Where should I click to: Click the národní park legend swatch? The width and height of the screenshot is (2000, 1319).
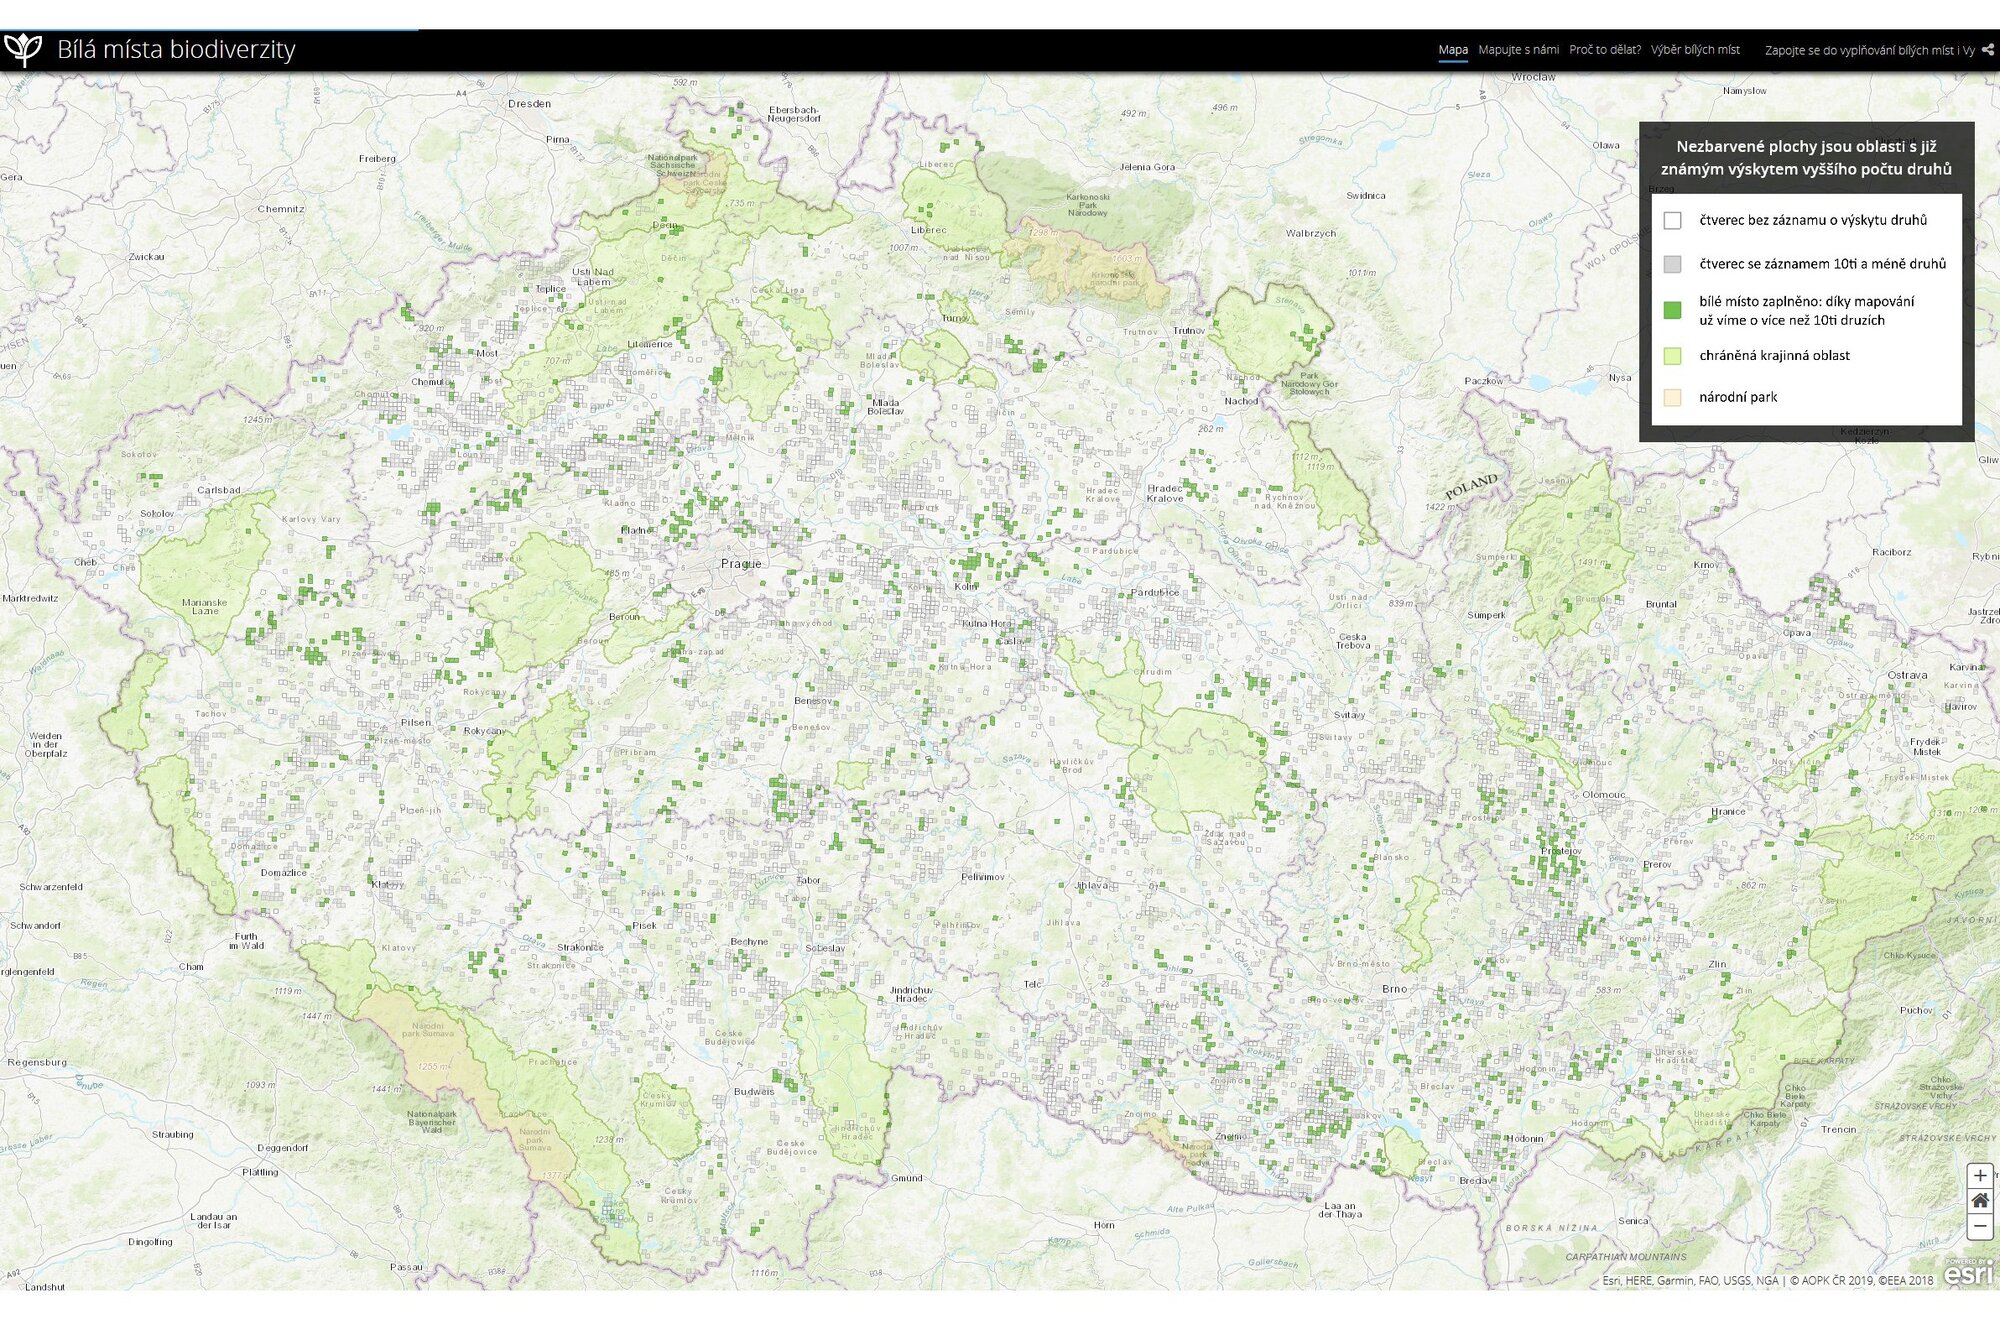(x=1672, y=397)
